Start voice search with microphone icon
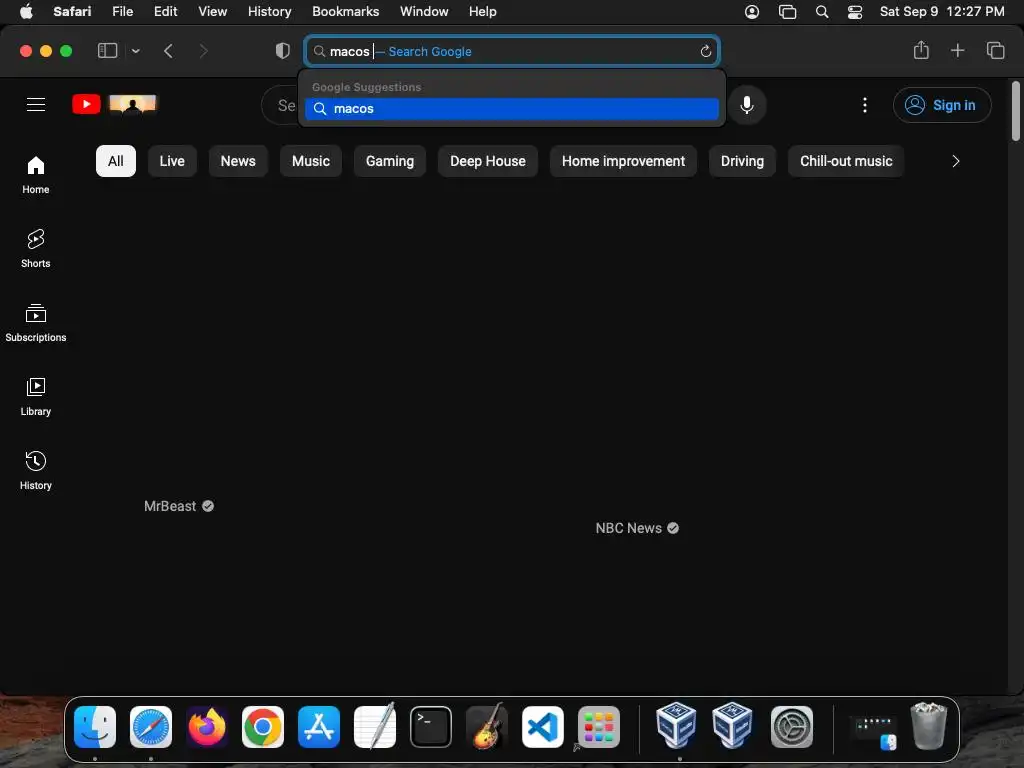Viewport: 1024px width, 768px height. [x=746, y=104]
